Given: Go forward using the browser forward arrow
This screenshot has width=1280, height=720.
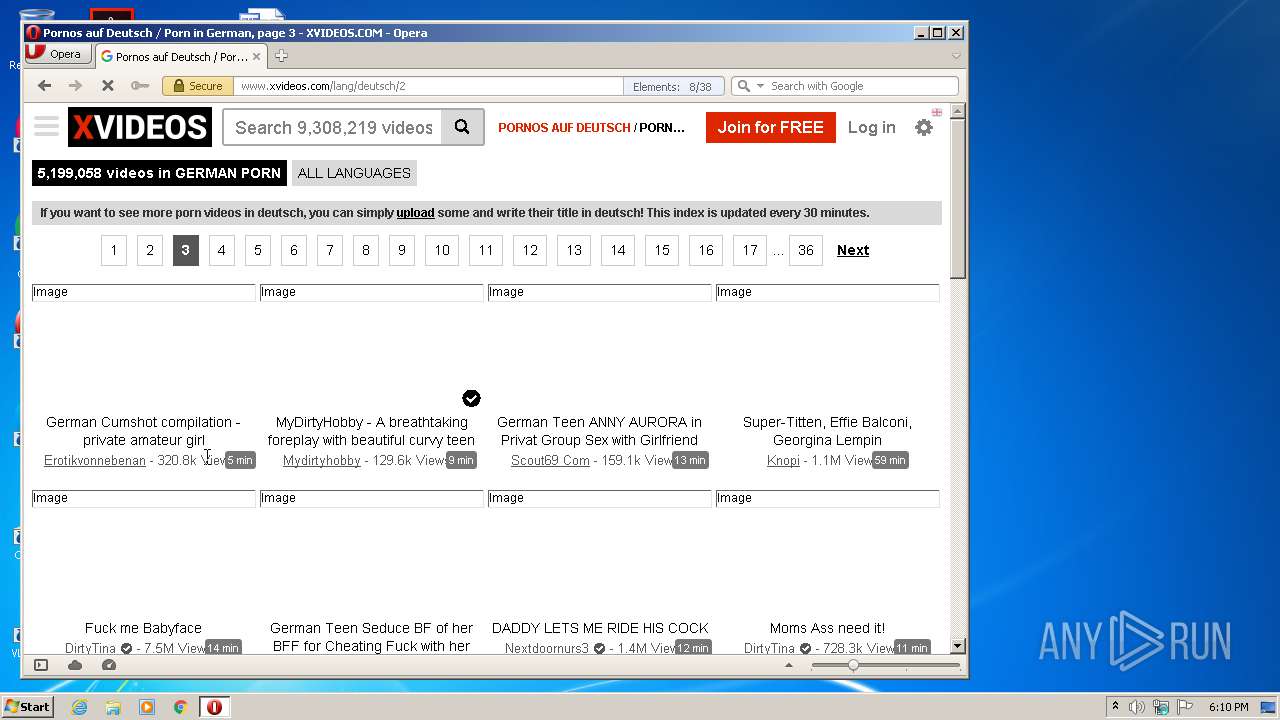Looking at the screenshot, I should [x=75, y=86].
